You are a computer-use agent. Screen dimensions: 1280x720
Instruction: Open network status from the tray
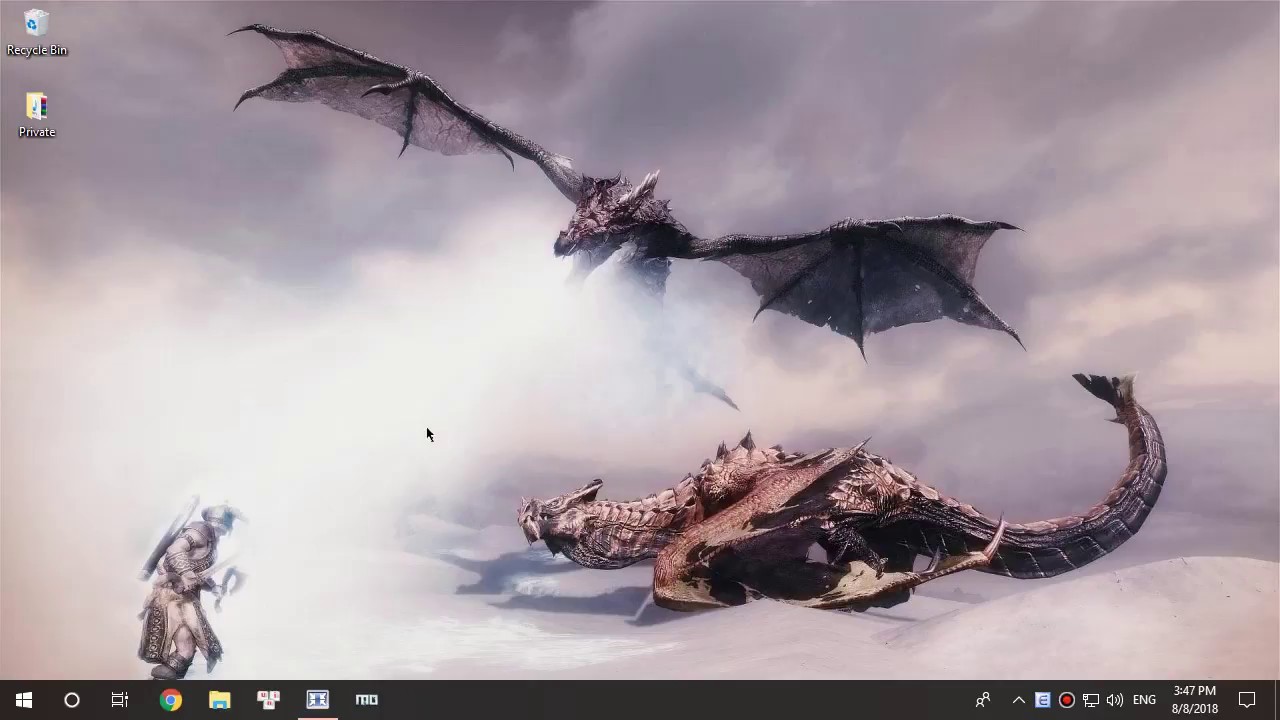pos(1091,700)
